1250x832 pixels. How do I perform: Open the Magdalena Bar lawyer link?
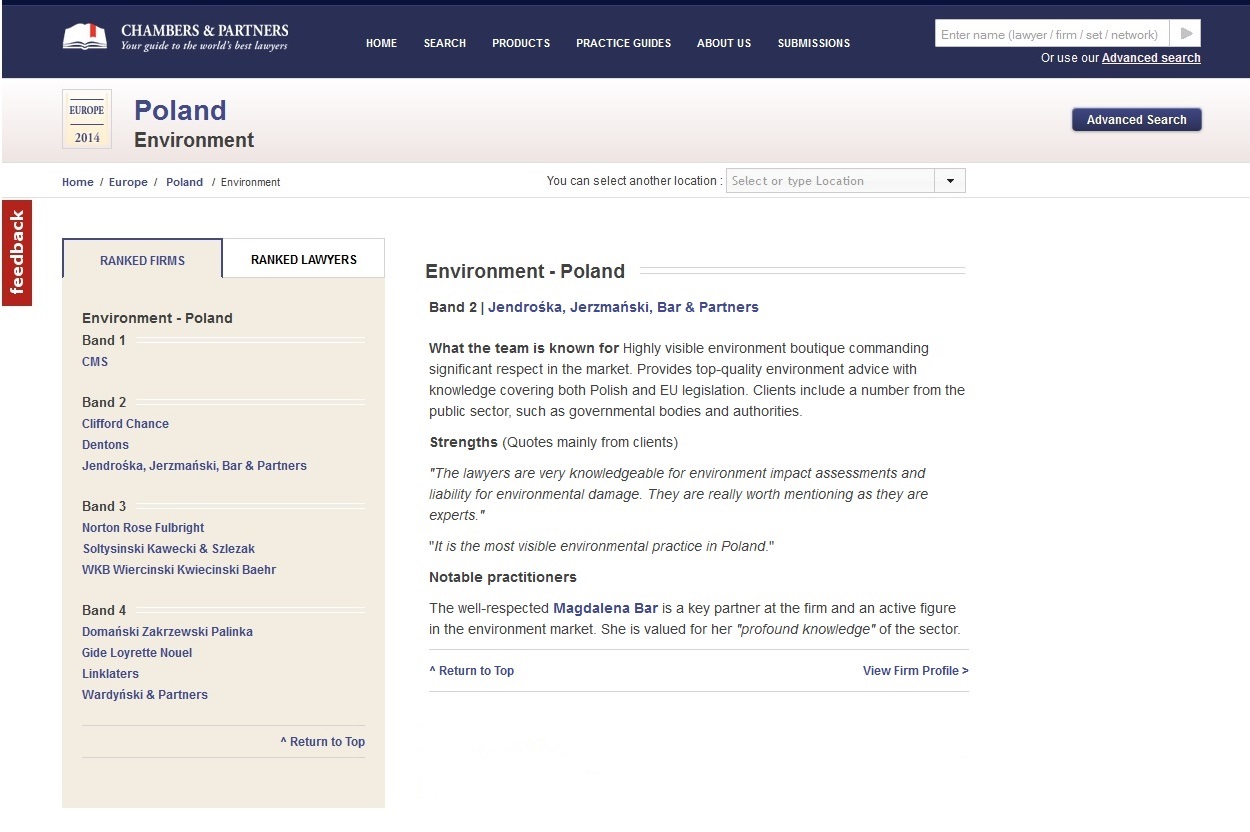605,608
